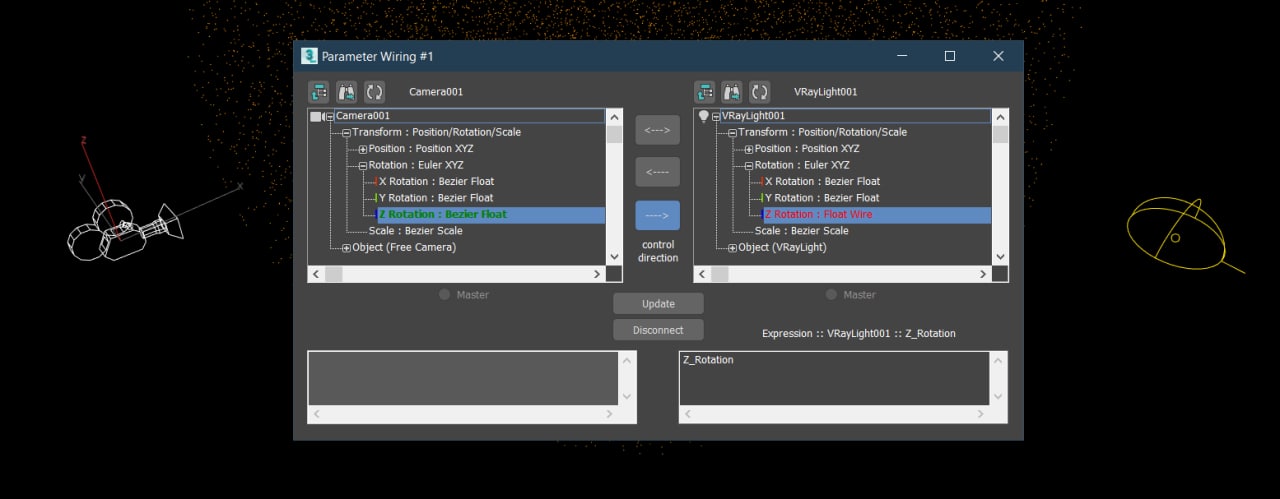Collapse the VRayLight001 root node
Viewport: 1280px width, 499px height.
point(716,116)
